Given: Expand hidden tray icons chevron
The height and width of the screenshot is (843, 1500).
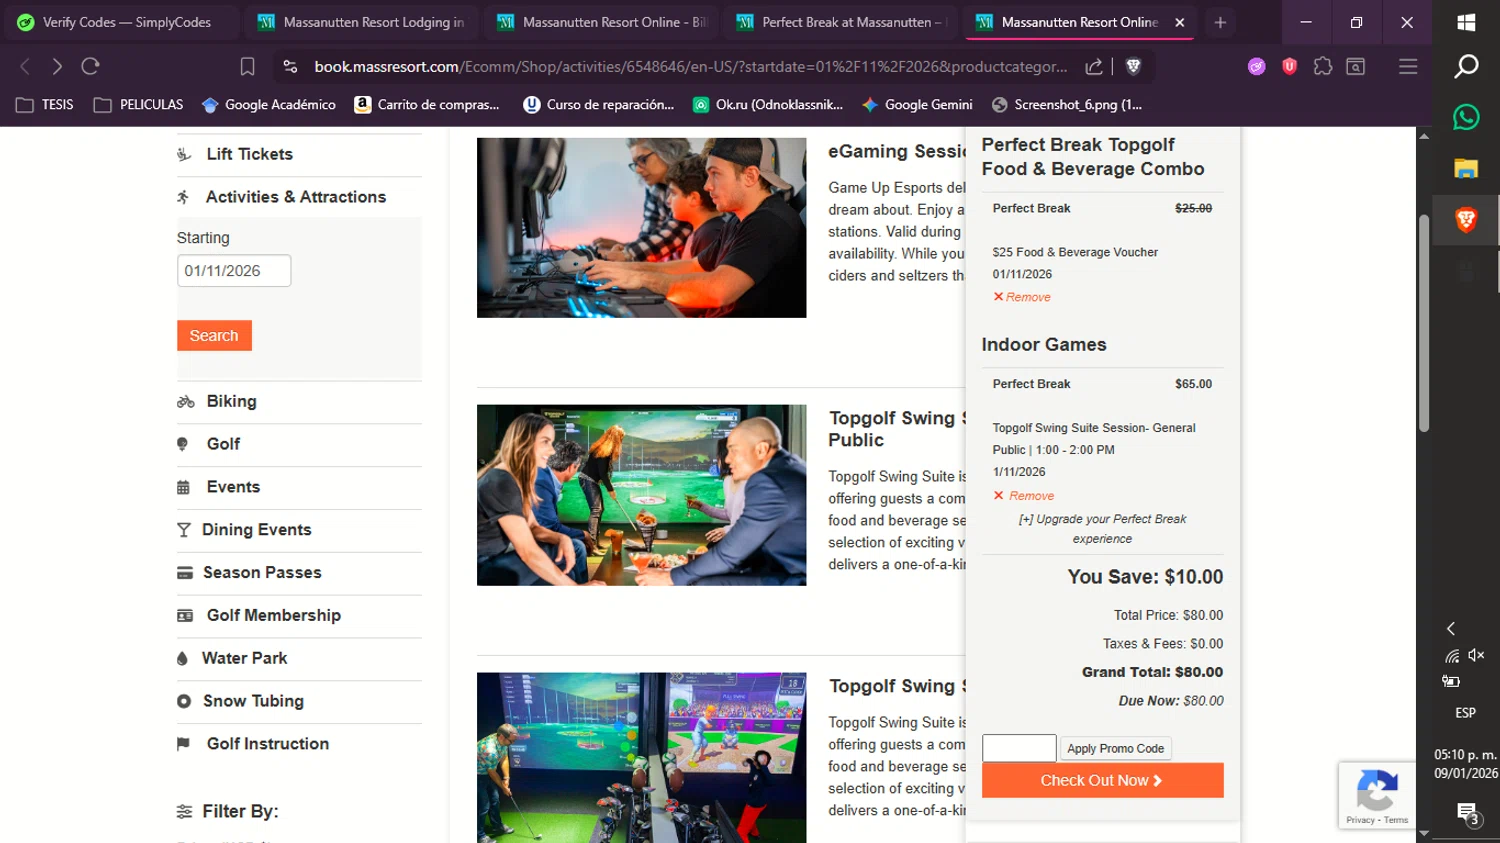Looking at the screenshot, I should 1451,628.
